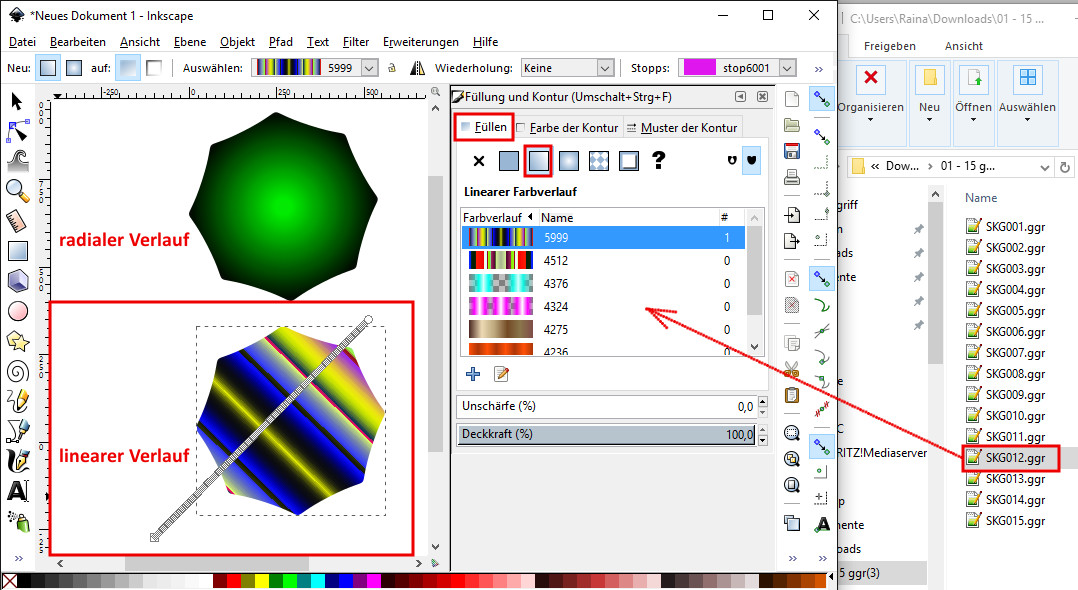Expand toolbox overflow chevron at bottom left
The image size is (1078, 590).
click(19, 558)
